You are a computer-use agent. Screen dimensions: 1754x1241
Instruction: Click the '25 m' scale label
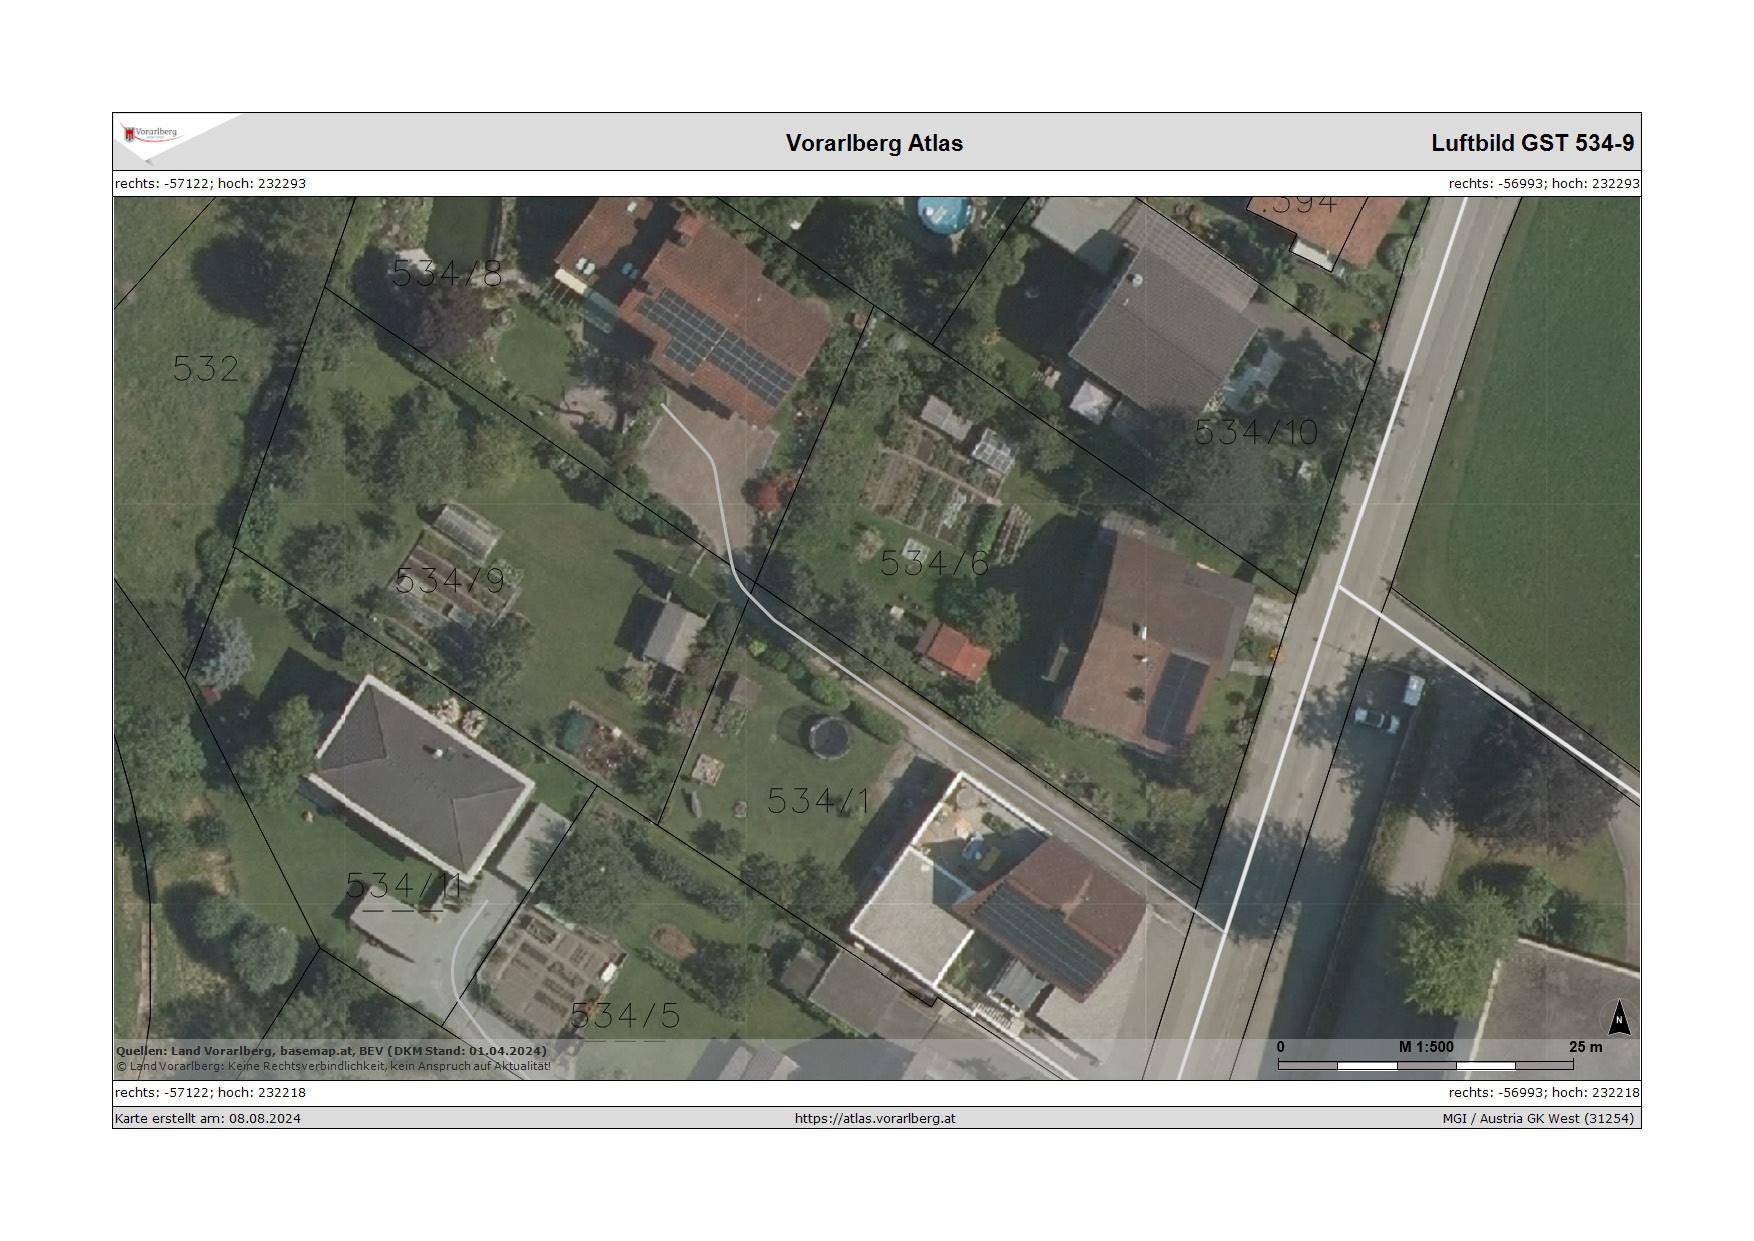[x=1585, y=1047]
